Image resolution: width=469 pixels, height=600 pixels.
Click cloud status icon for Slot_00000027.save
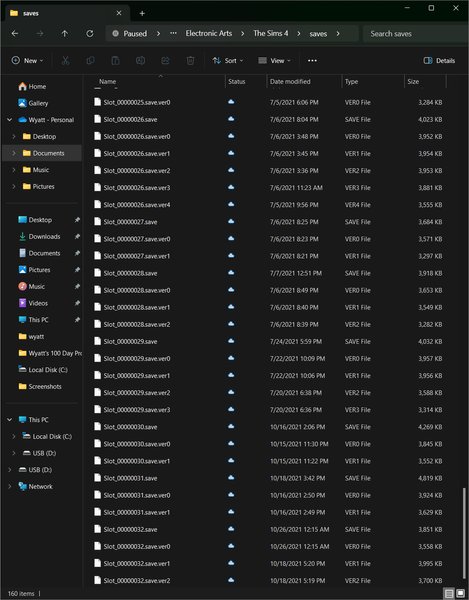click(x=231, y=221)
